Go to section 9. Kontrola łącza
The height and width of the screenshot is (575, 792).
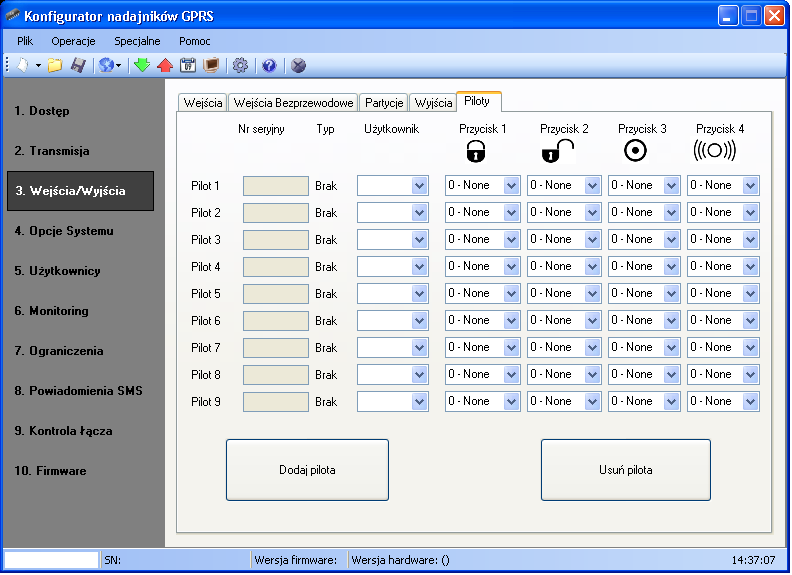pyautogui.click(x=64, y=431)
